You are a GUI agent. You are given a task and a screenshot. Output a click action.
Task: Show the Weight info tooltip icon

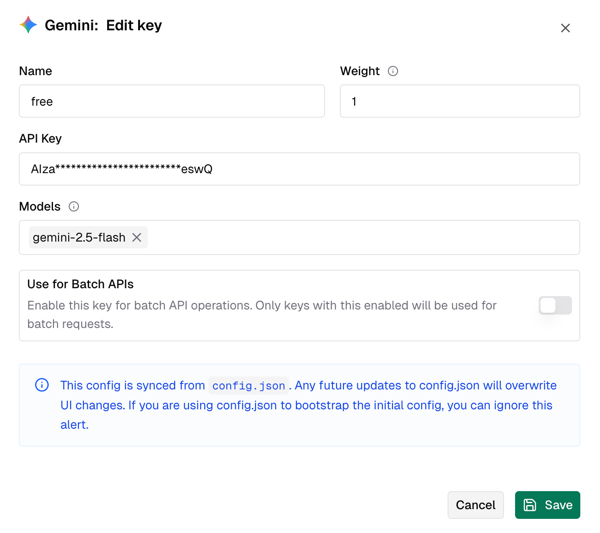(393, 71)
